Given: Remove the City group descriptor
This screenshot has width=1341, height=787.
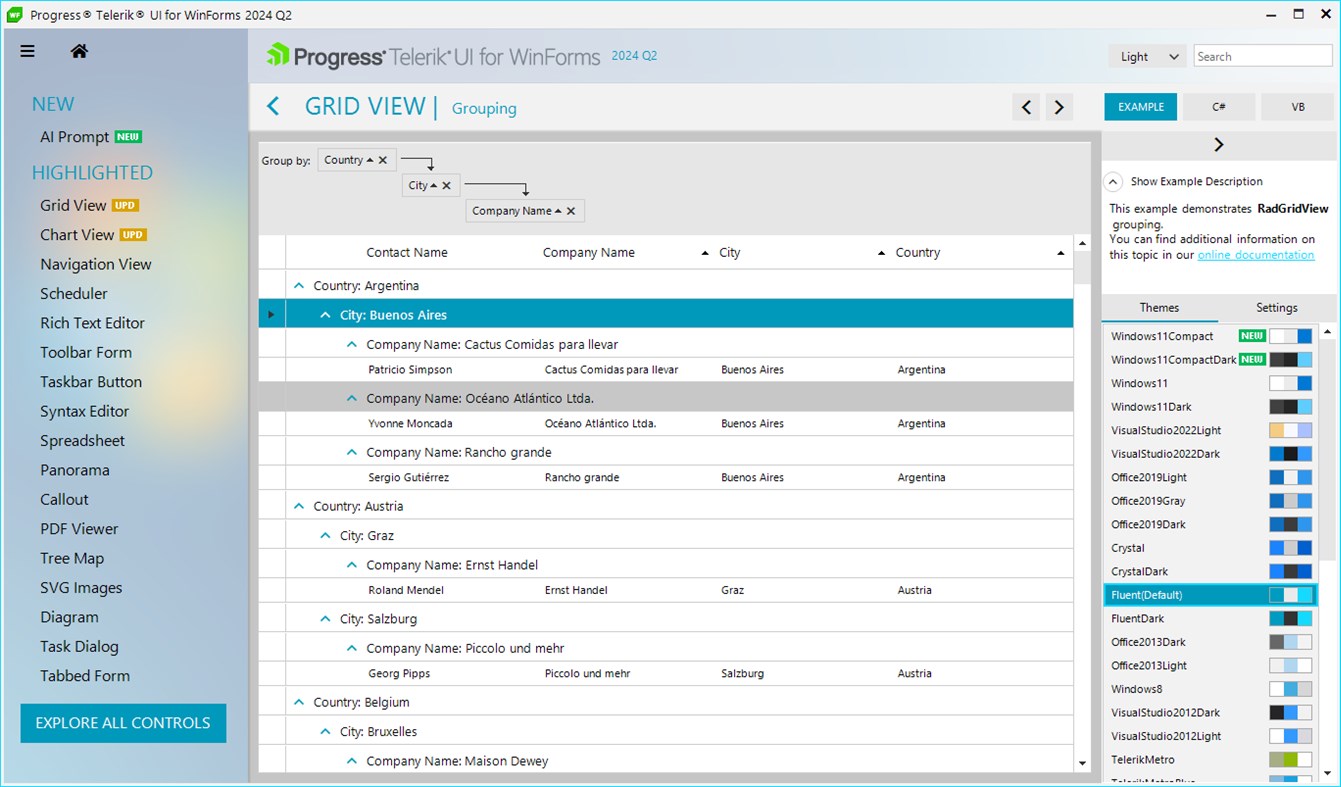Looking at the screenshot, I should (446, 185).
